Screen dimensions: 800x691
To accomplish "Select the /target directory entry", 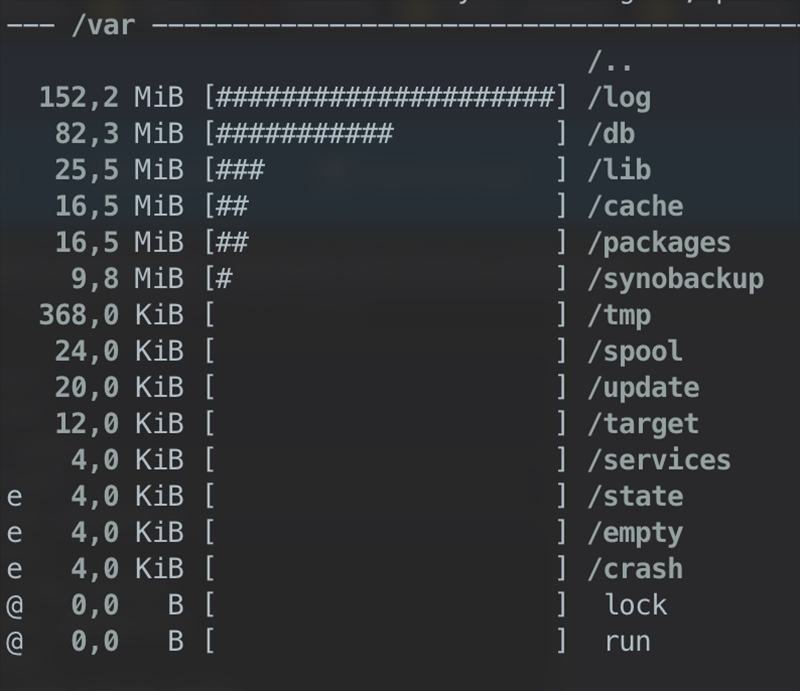I will click(x=643, y=423).
